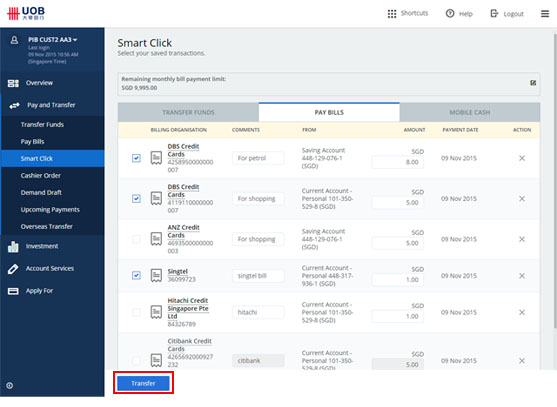Screen dimensions: 557x407
Task: Click the blue Transfer button
Action: click(143, 383)
